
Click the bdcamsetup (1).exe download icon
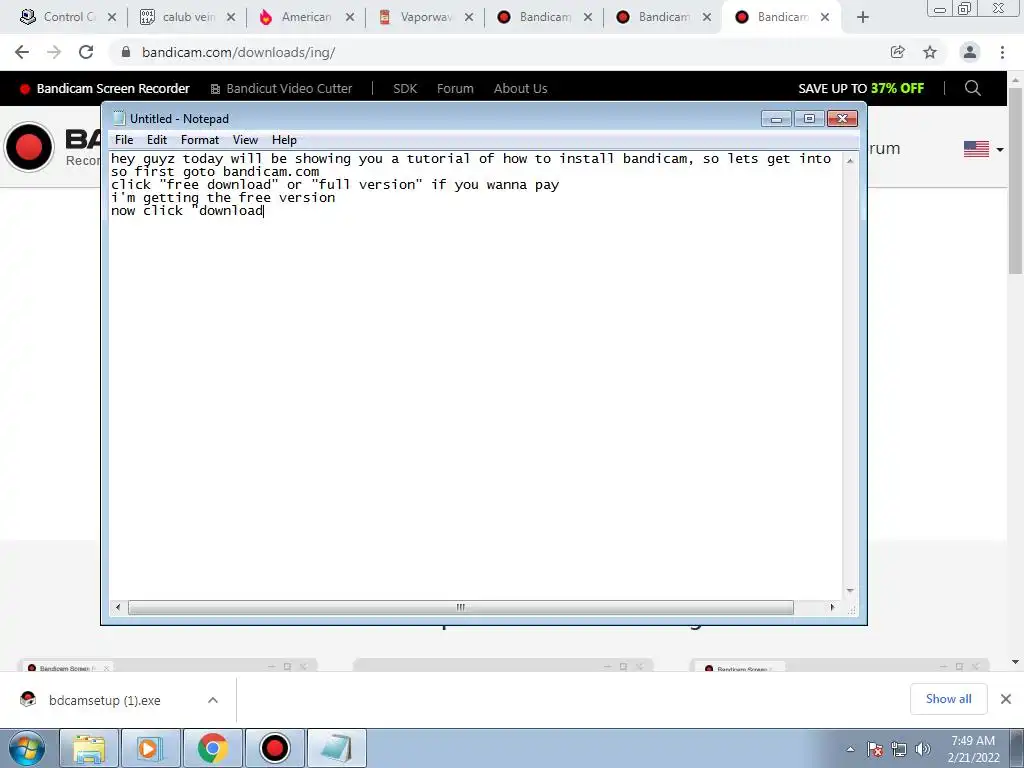28,699
